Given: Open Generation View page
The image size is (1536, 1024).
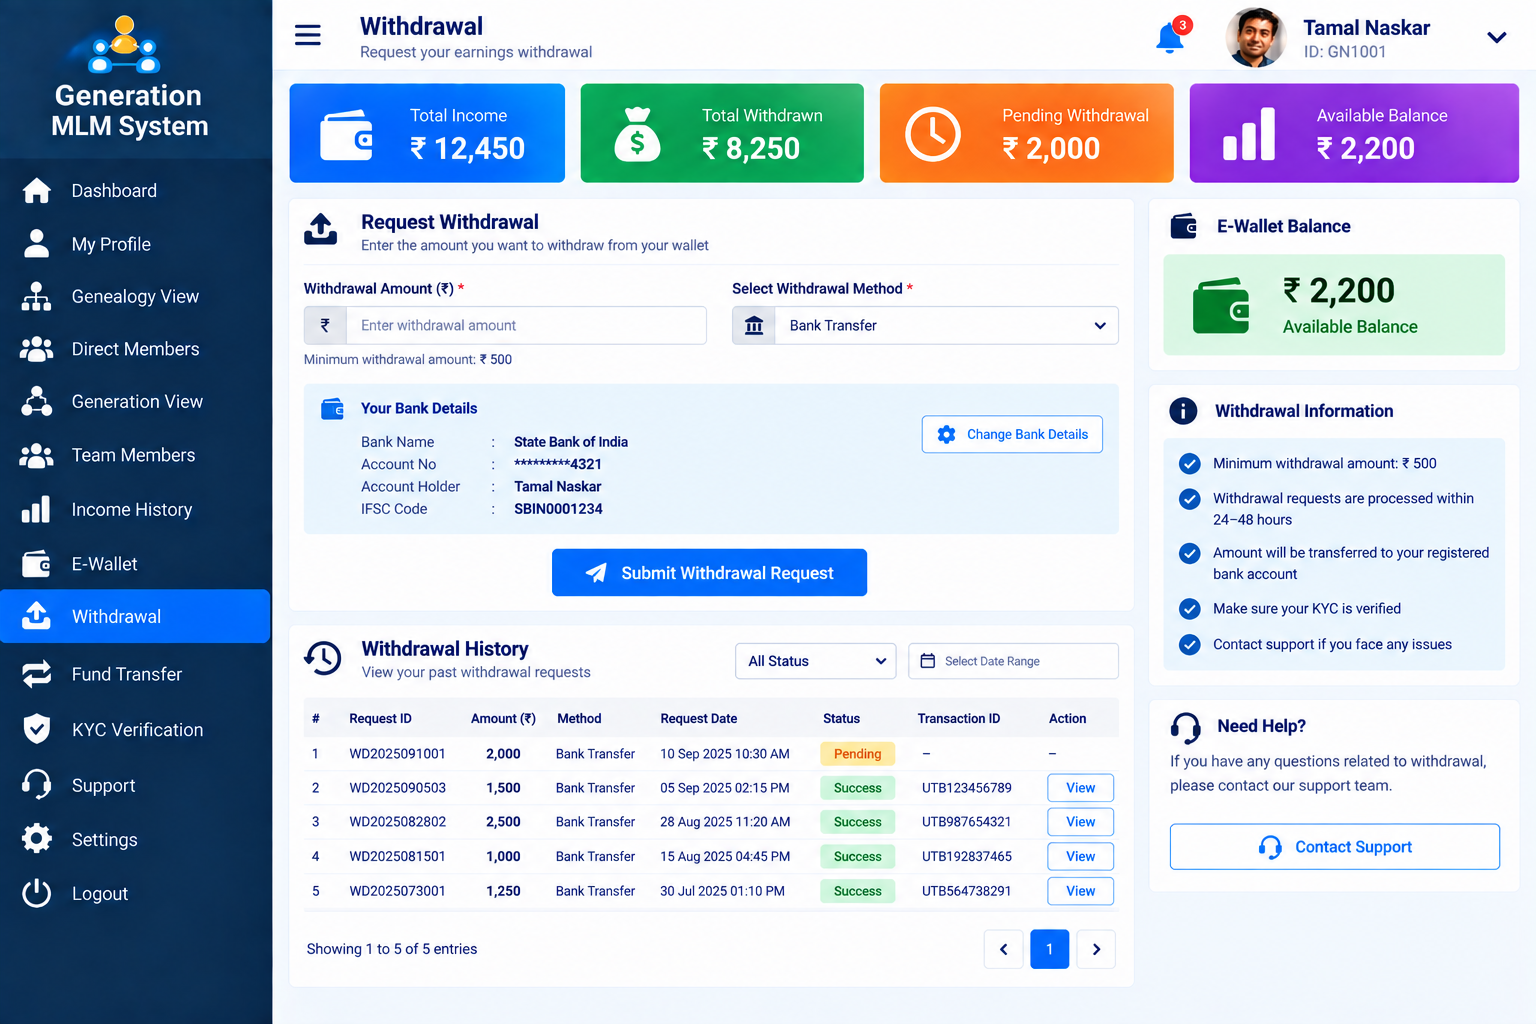Looking at the screenshot, I should tap(135, 402).
